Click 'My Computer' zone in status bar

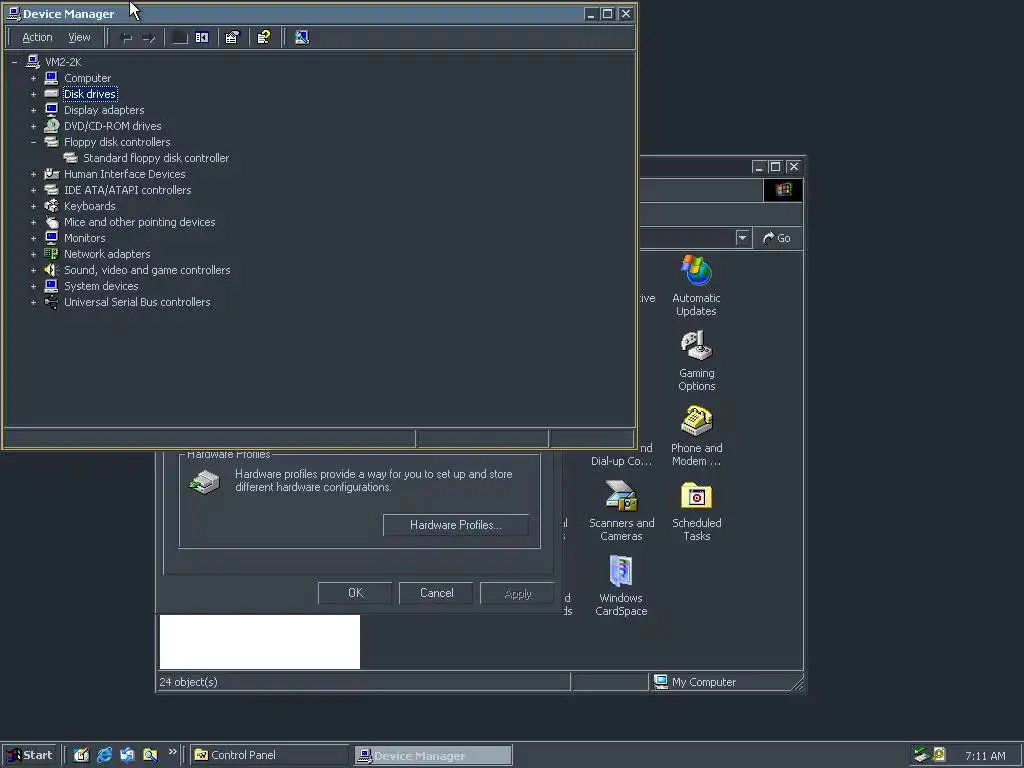click(x=696, y=682)
